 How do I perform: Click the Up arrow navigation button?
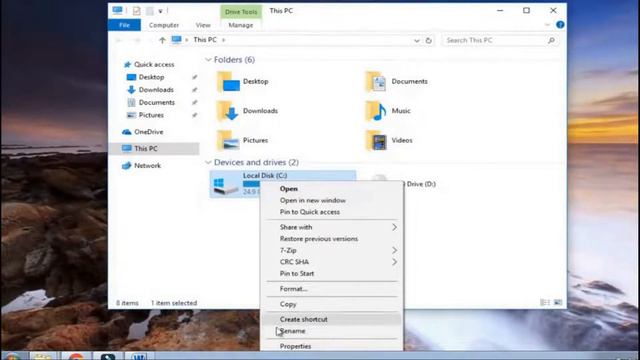point(162,40)
